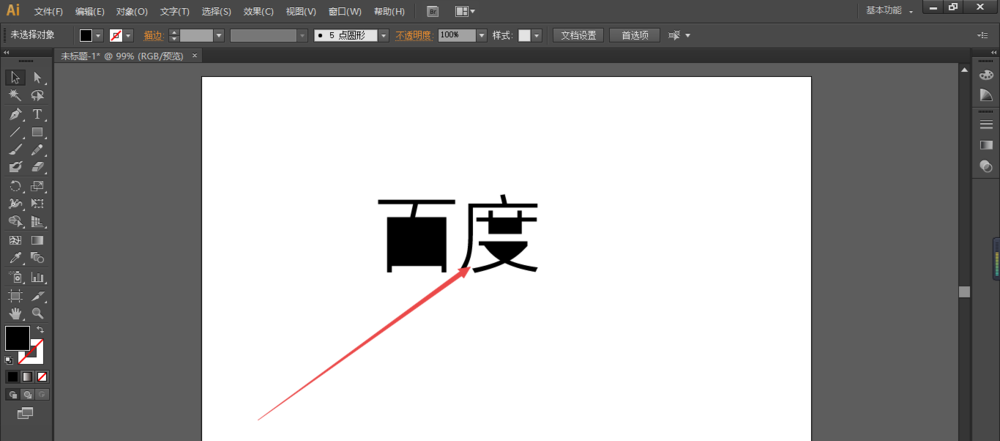Open the 窗口(W) menu

pyautogui.click(x=344, y=11)
